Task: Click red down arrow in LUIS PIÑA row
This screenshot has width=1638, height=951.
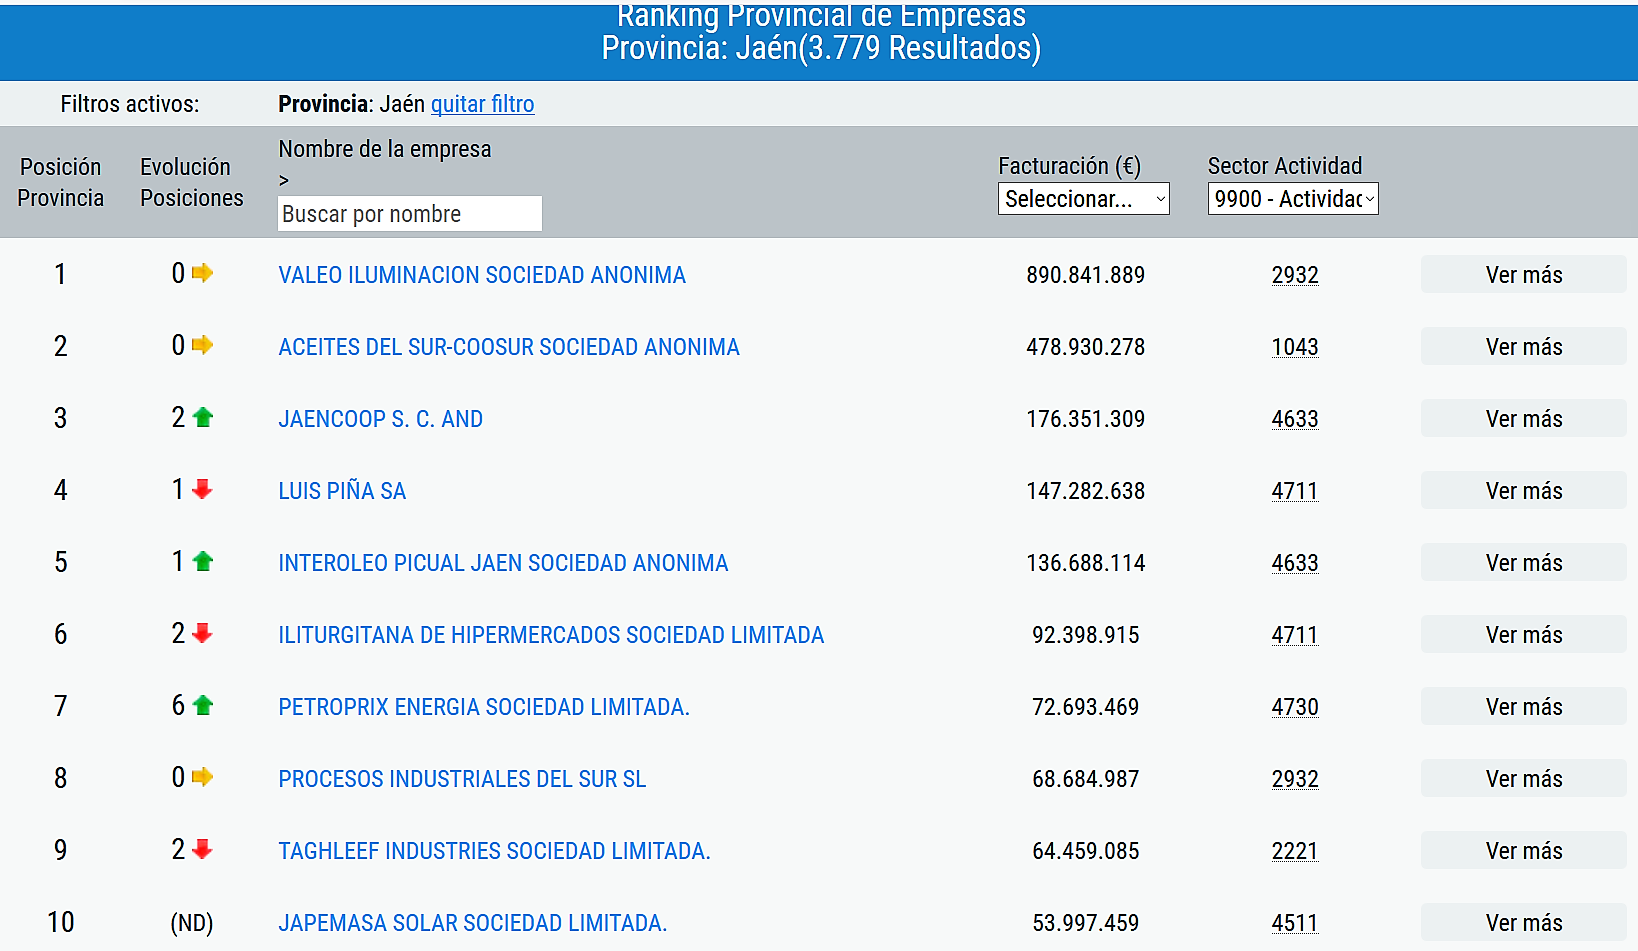Action: click(x=203, y=489)
